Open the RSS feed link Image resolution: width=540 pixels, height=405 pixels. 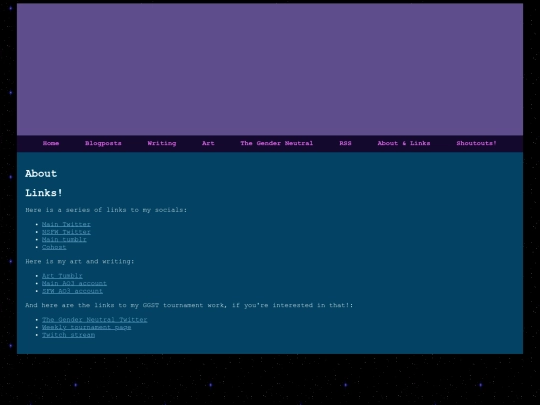pos(345,143)
